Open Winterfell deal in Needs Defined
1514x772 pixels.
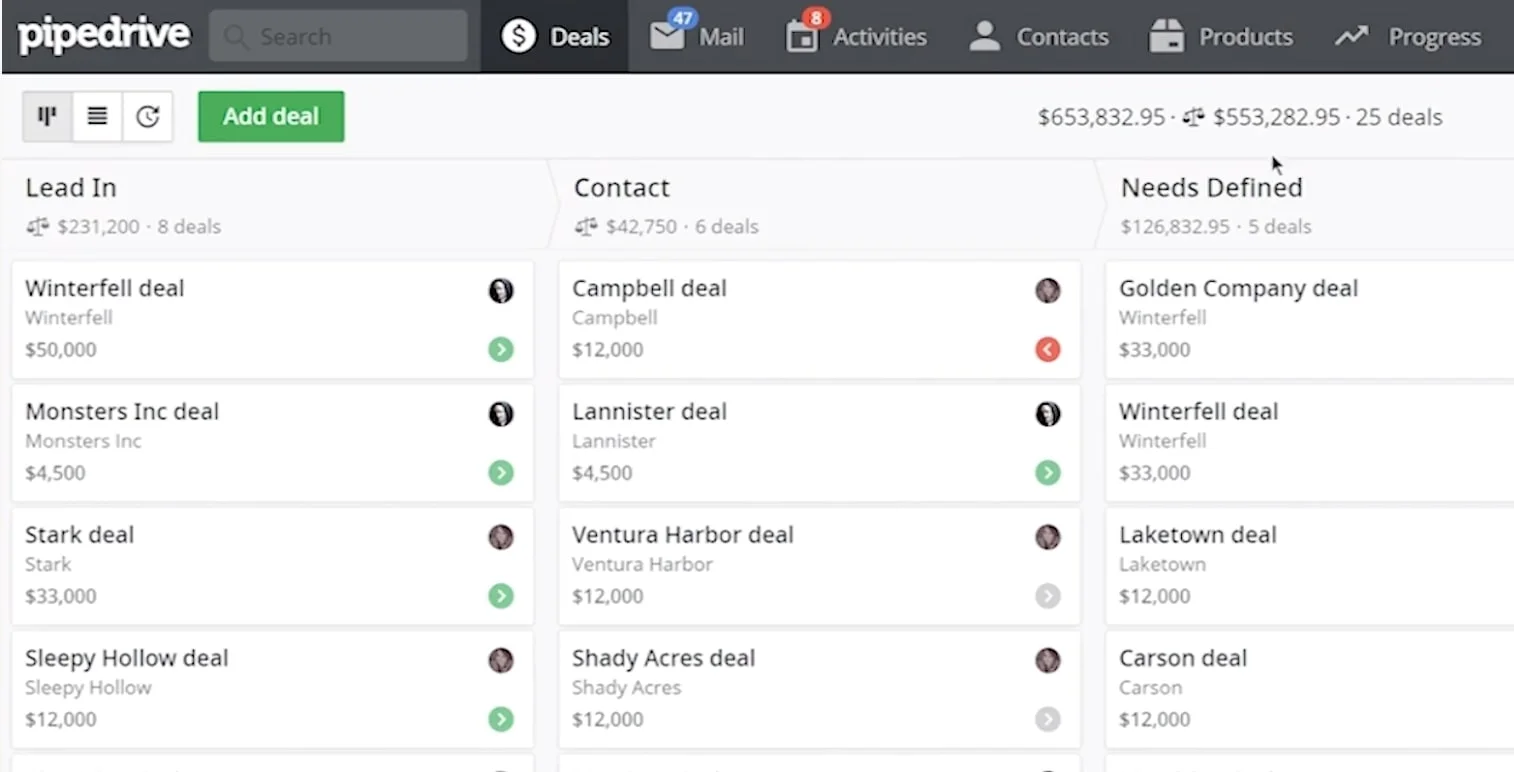click(1310, 443)
